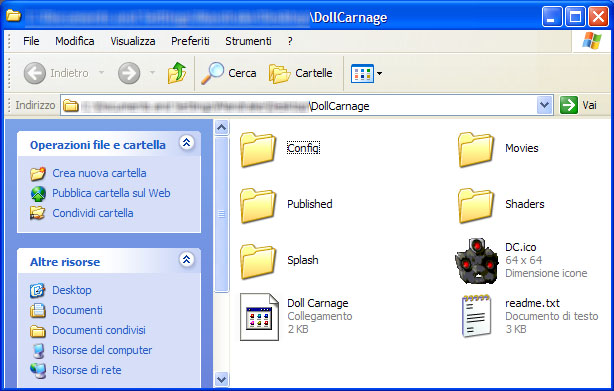The width and height of the screenshot is (614, 391).
Task: Open the Modifica menu
Action: (x=74, y=41)
